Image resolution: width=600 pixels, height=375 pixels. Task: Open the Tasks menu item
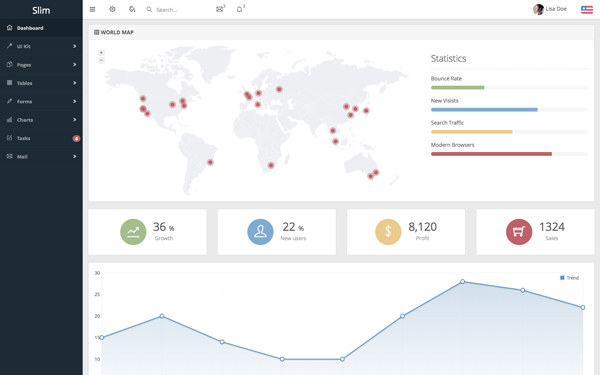[41, 138]
